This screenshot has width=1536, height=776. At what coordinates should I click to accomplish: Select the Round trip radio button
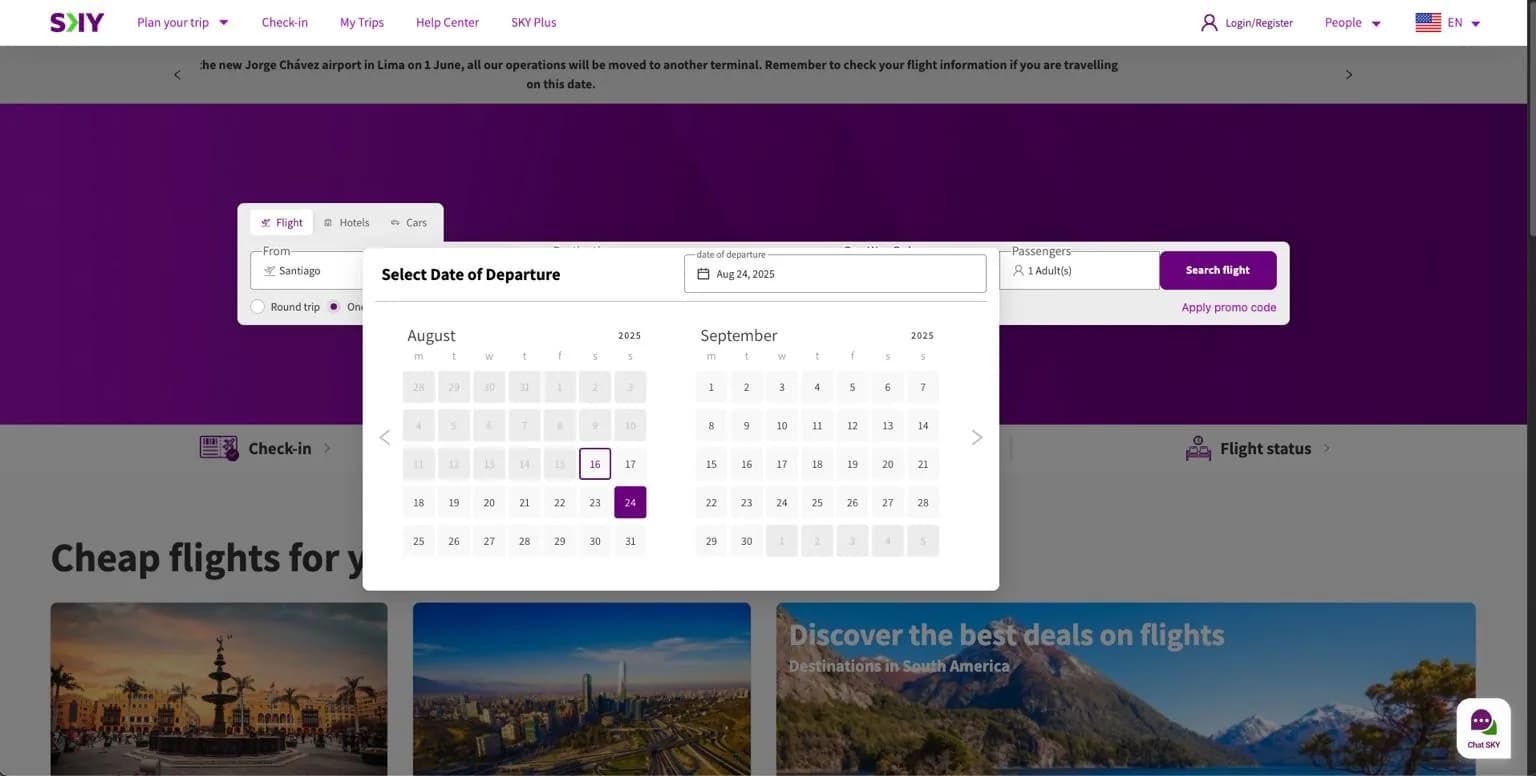click(x=258, y=307)
